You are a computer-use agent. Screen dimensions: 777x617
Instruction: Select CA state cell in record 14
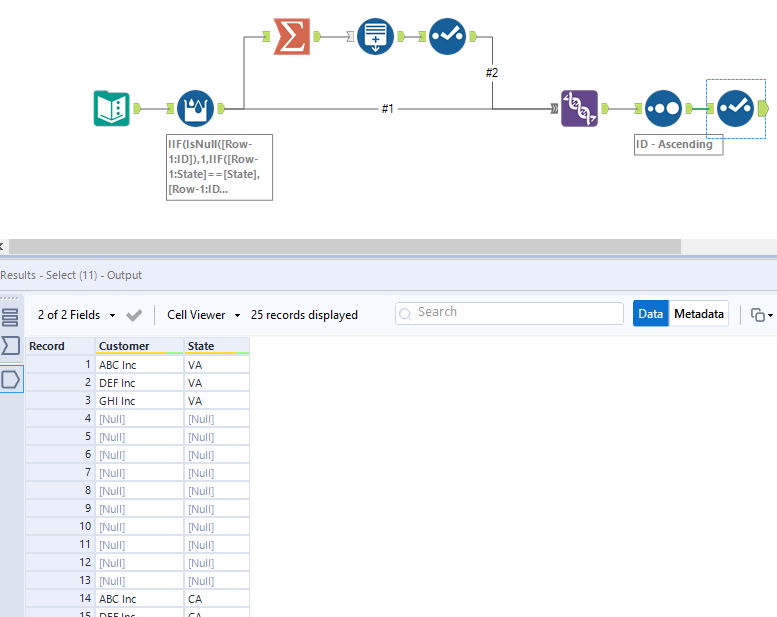tap(217, 599)
